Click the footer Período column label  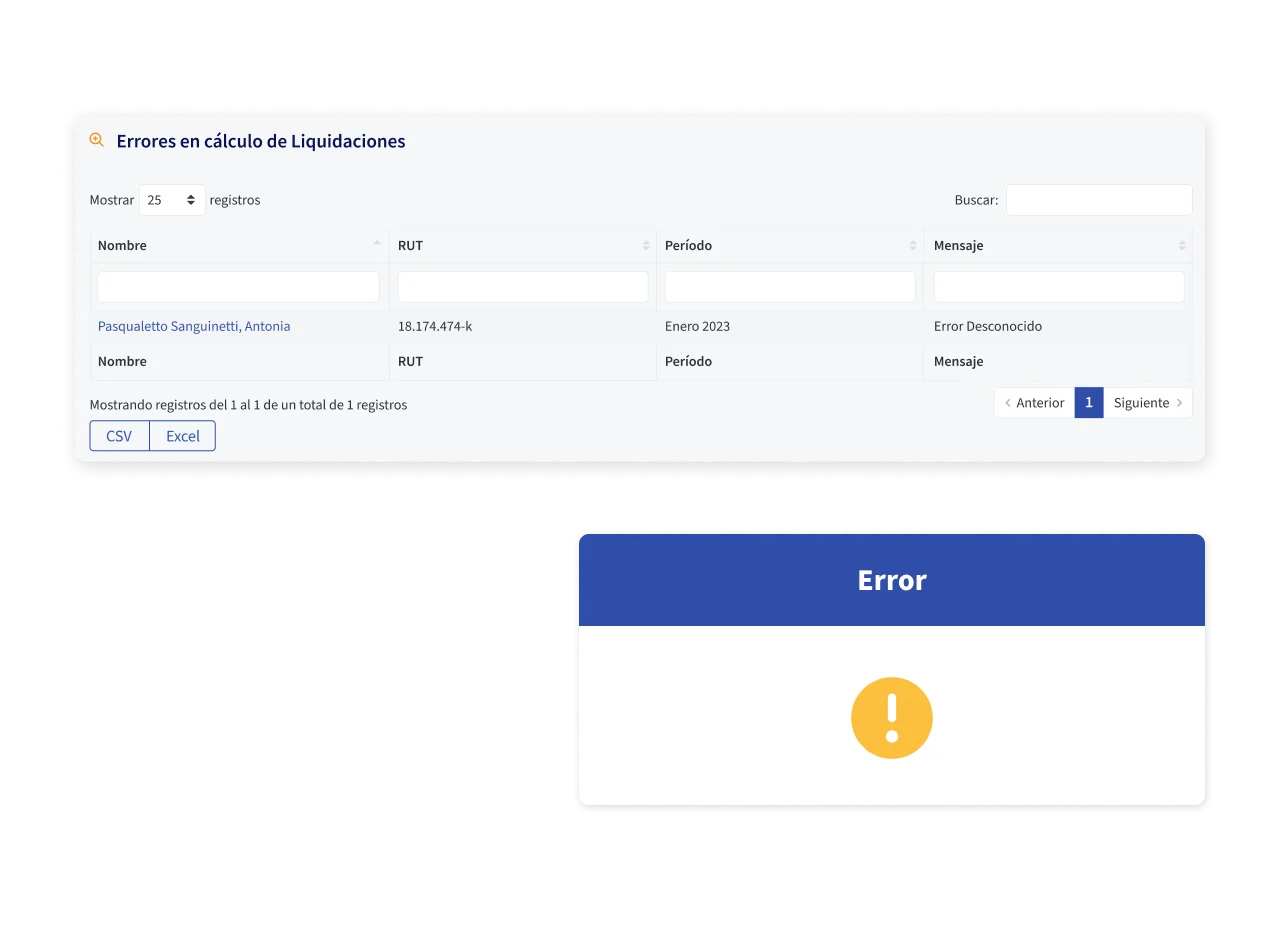[x=688, y=361]
